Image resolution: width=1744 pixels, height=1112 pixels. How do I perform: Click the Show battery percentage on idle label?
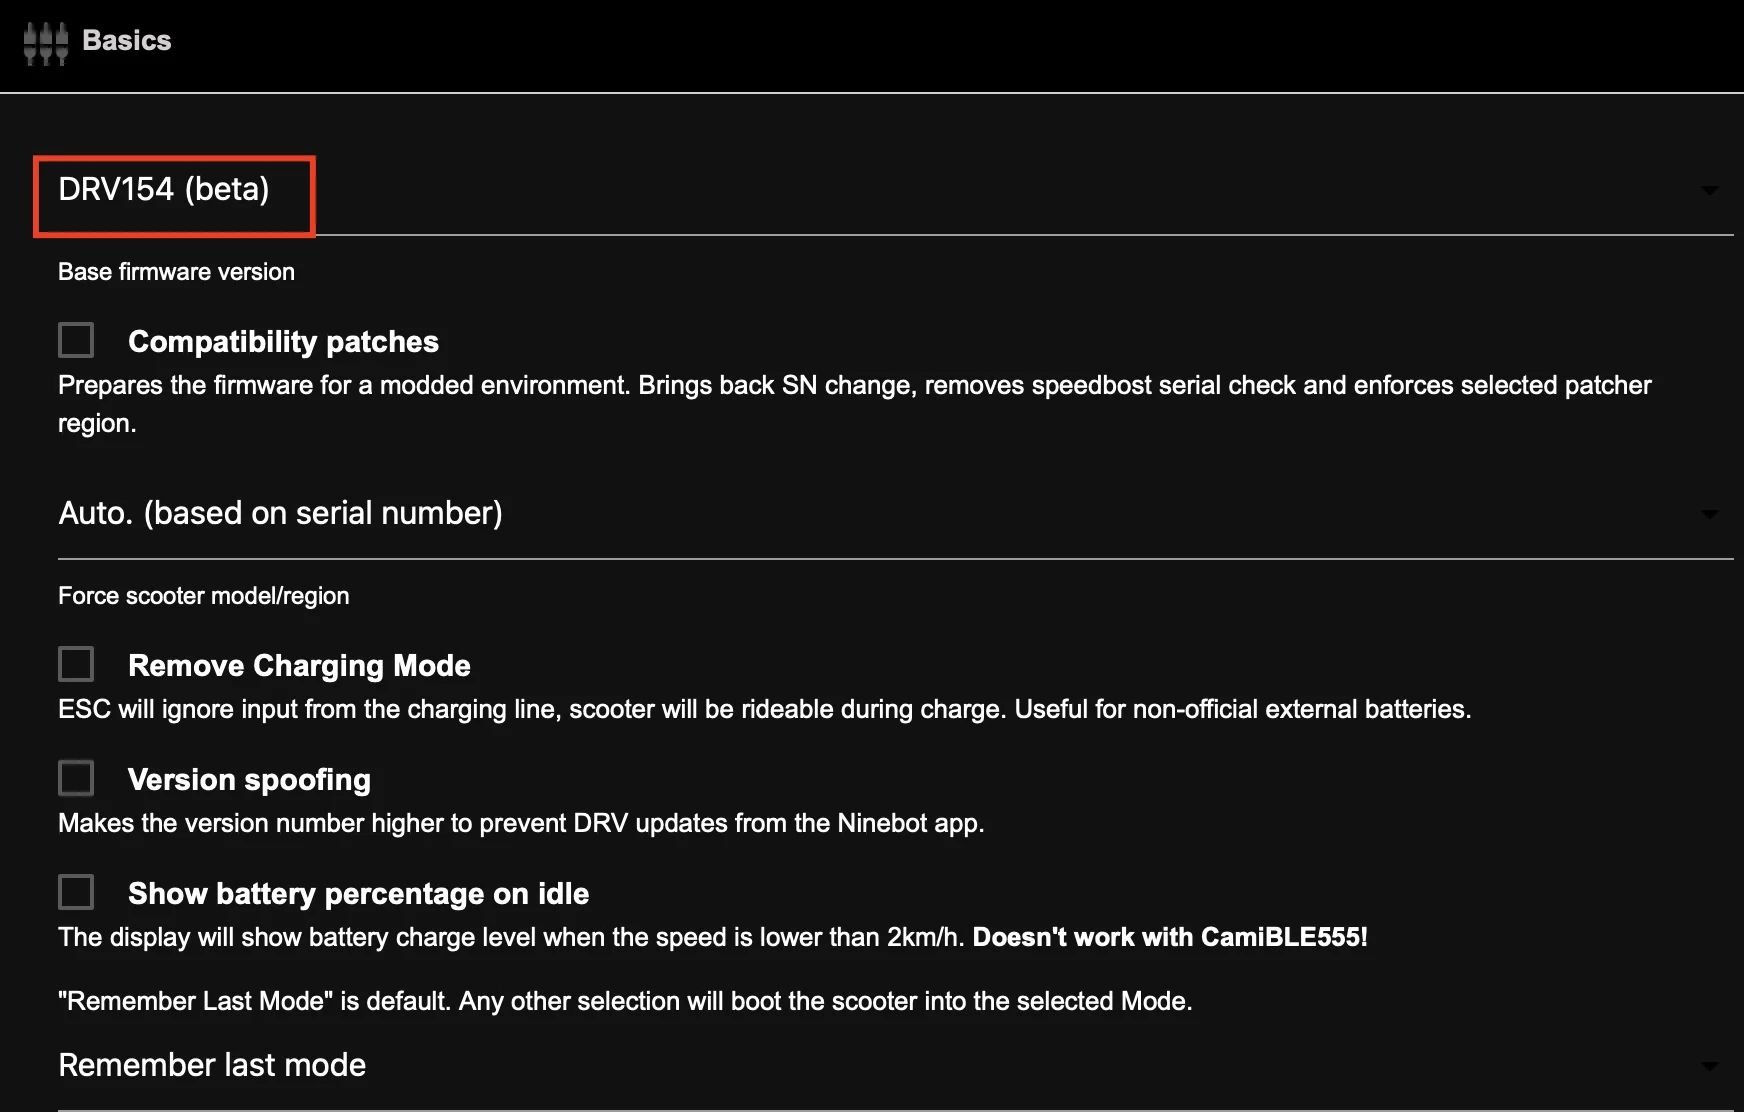[357, 893]
